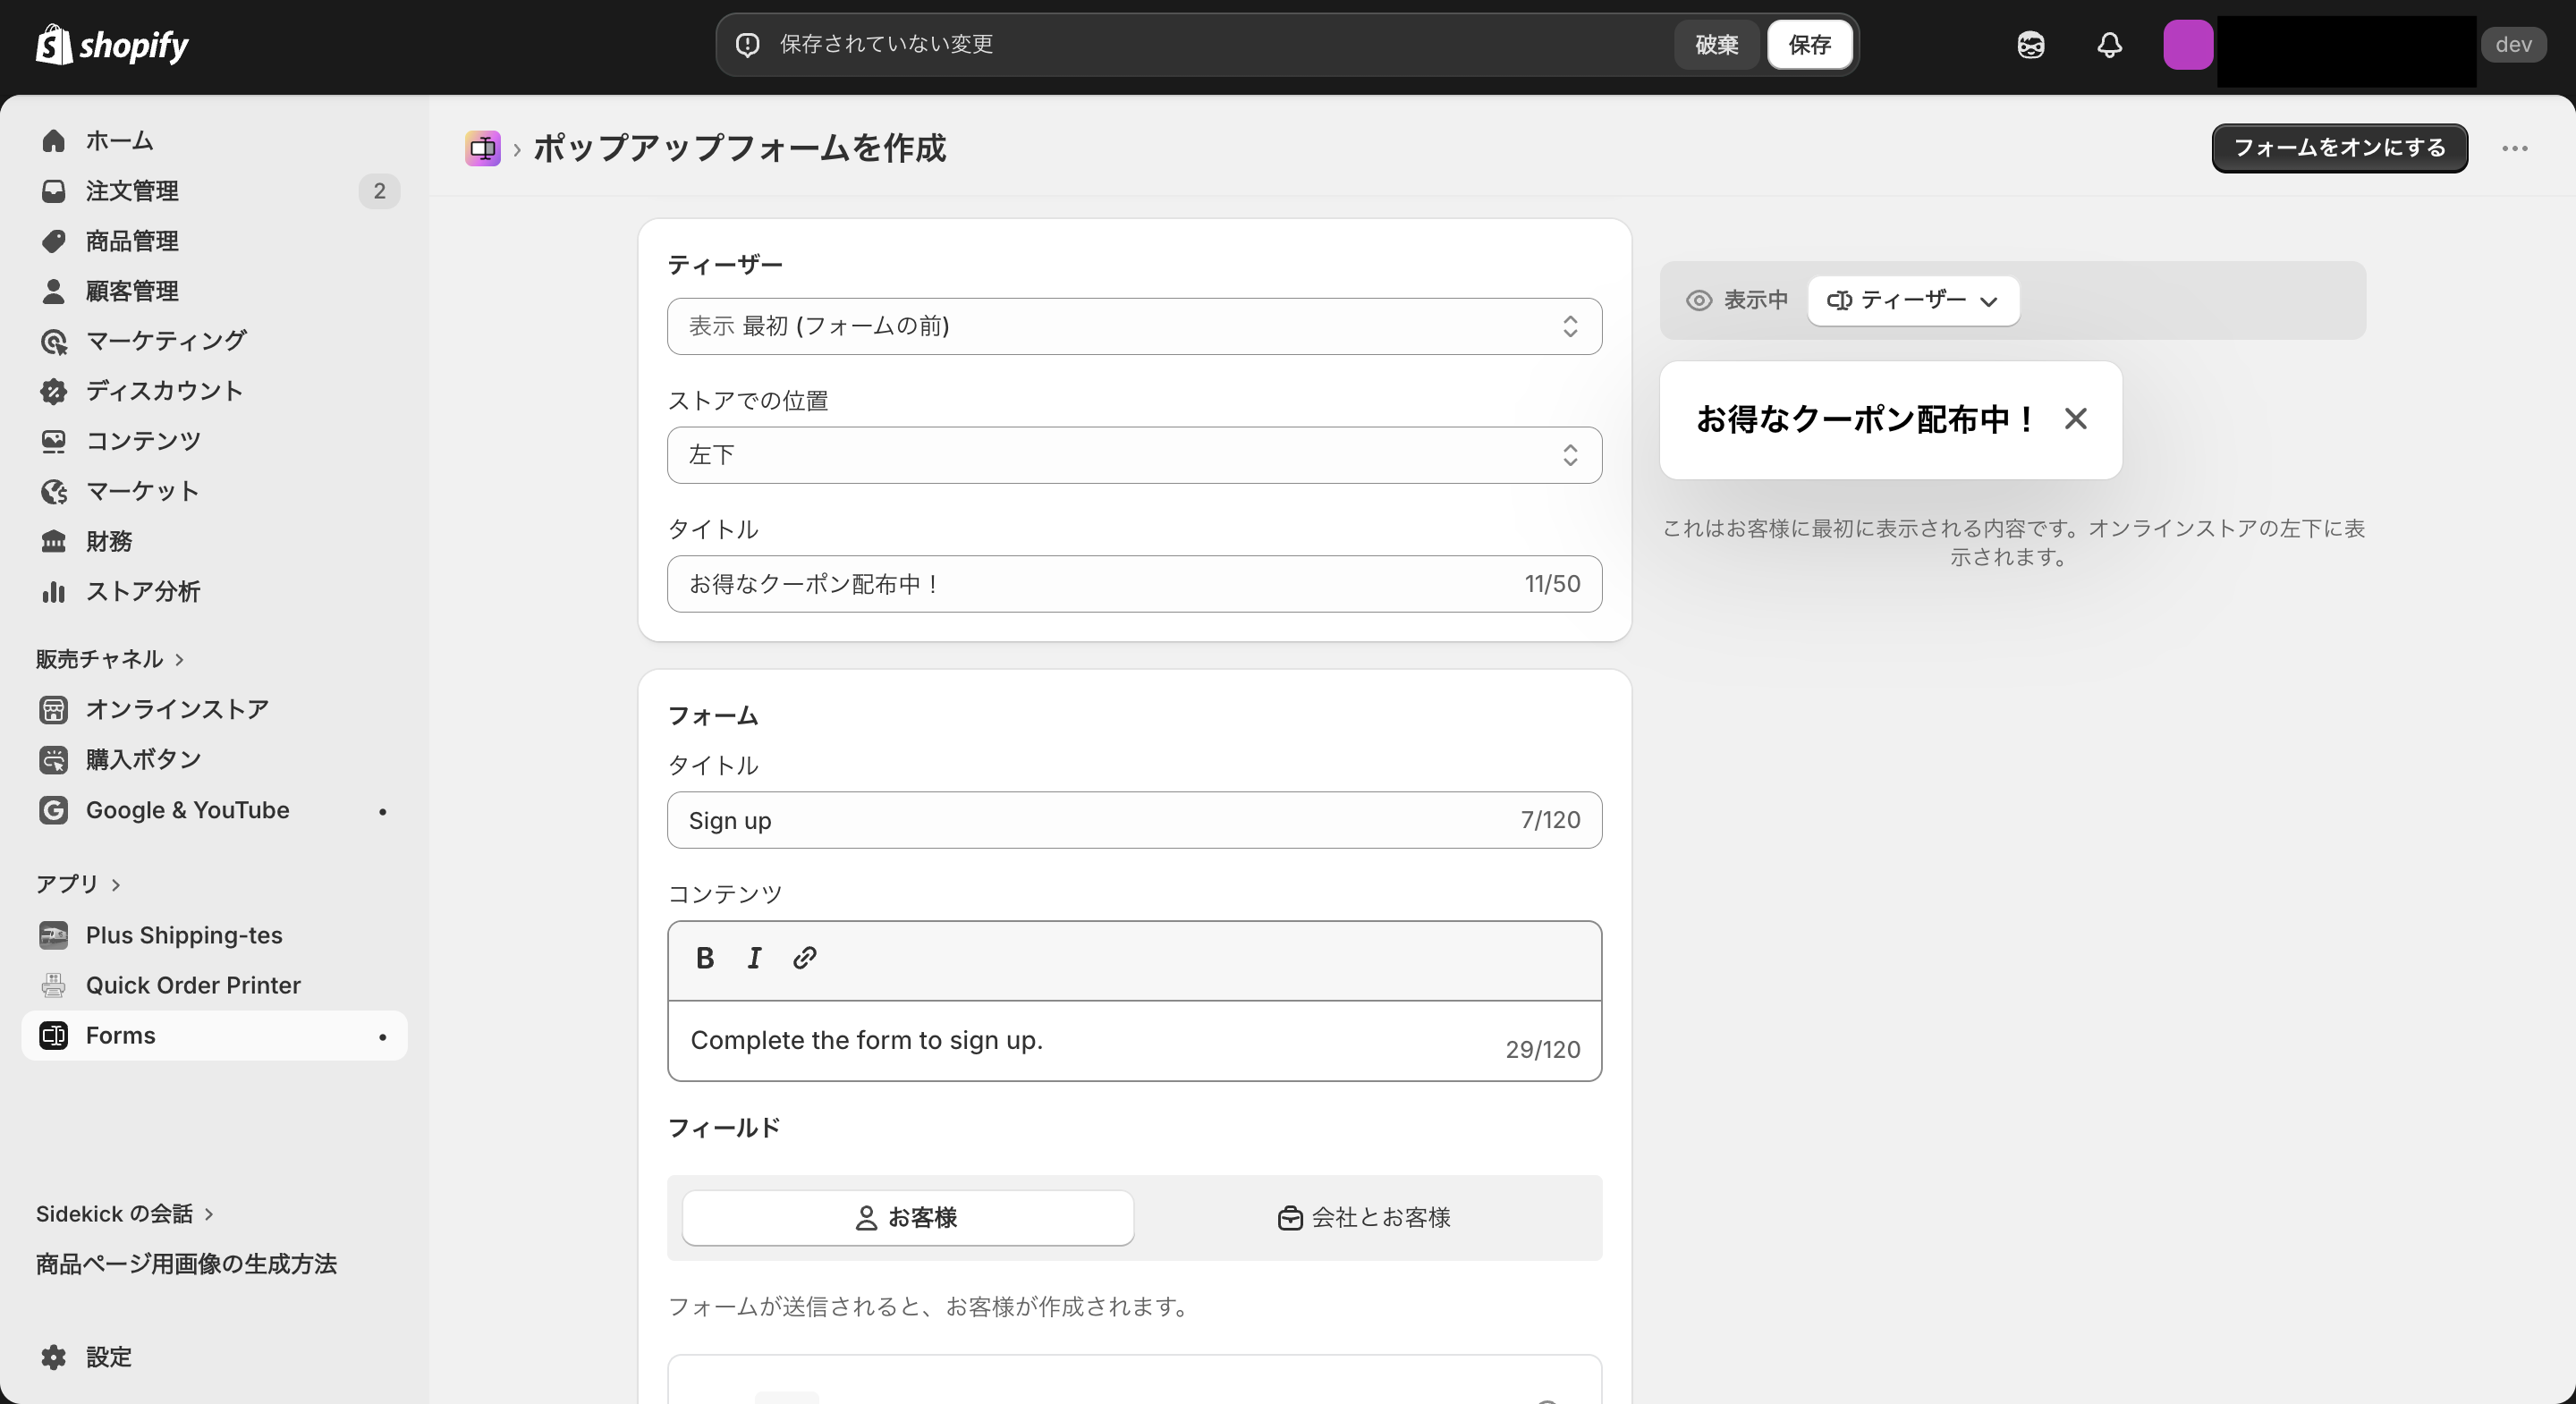This screenshot has width=2576, height=1404.
Task: Click the Shopify logo
Action: click(110, 45)
